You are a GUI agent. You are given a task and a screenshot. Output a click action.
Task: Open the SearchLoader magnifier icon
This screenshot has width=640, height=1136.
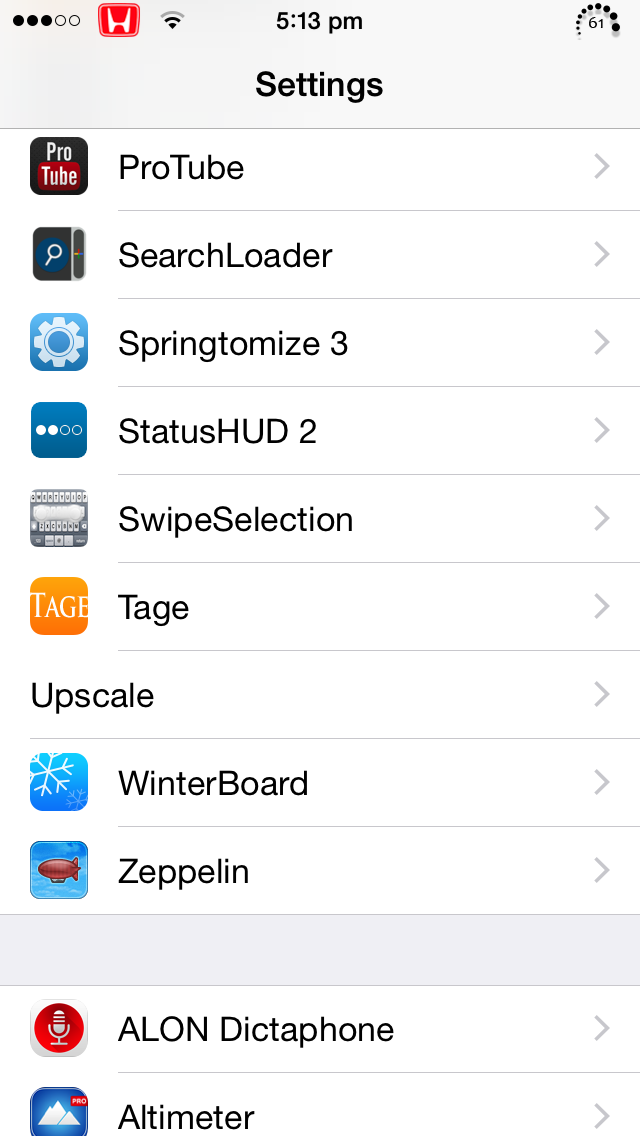click(x=59, y=254)
